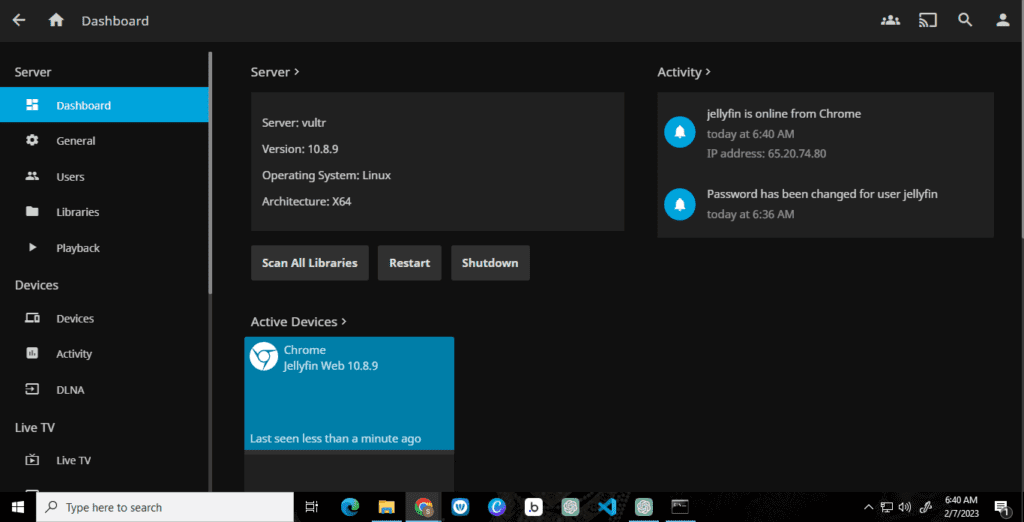Viewport: 1024px width, 522px height.
Task: Click the Windows taskbar search box
Action: click(165, 507)
